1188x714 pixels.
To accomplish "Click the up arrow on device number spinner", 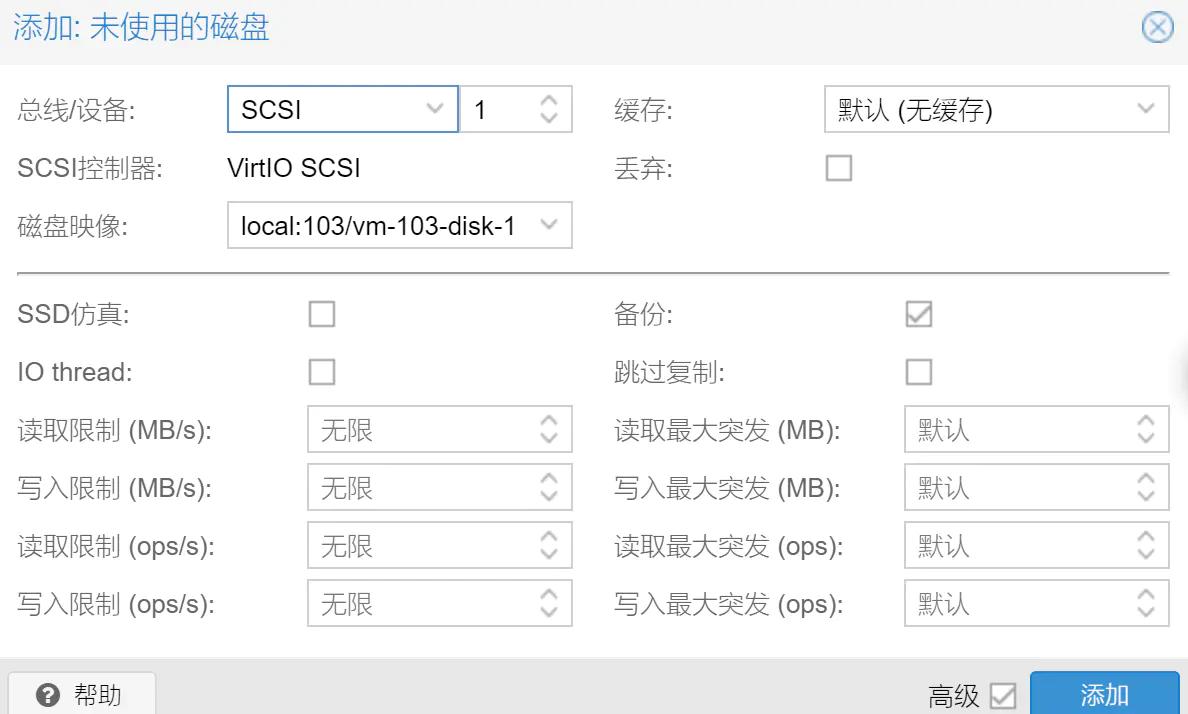I will pos(549,101).
